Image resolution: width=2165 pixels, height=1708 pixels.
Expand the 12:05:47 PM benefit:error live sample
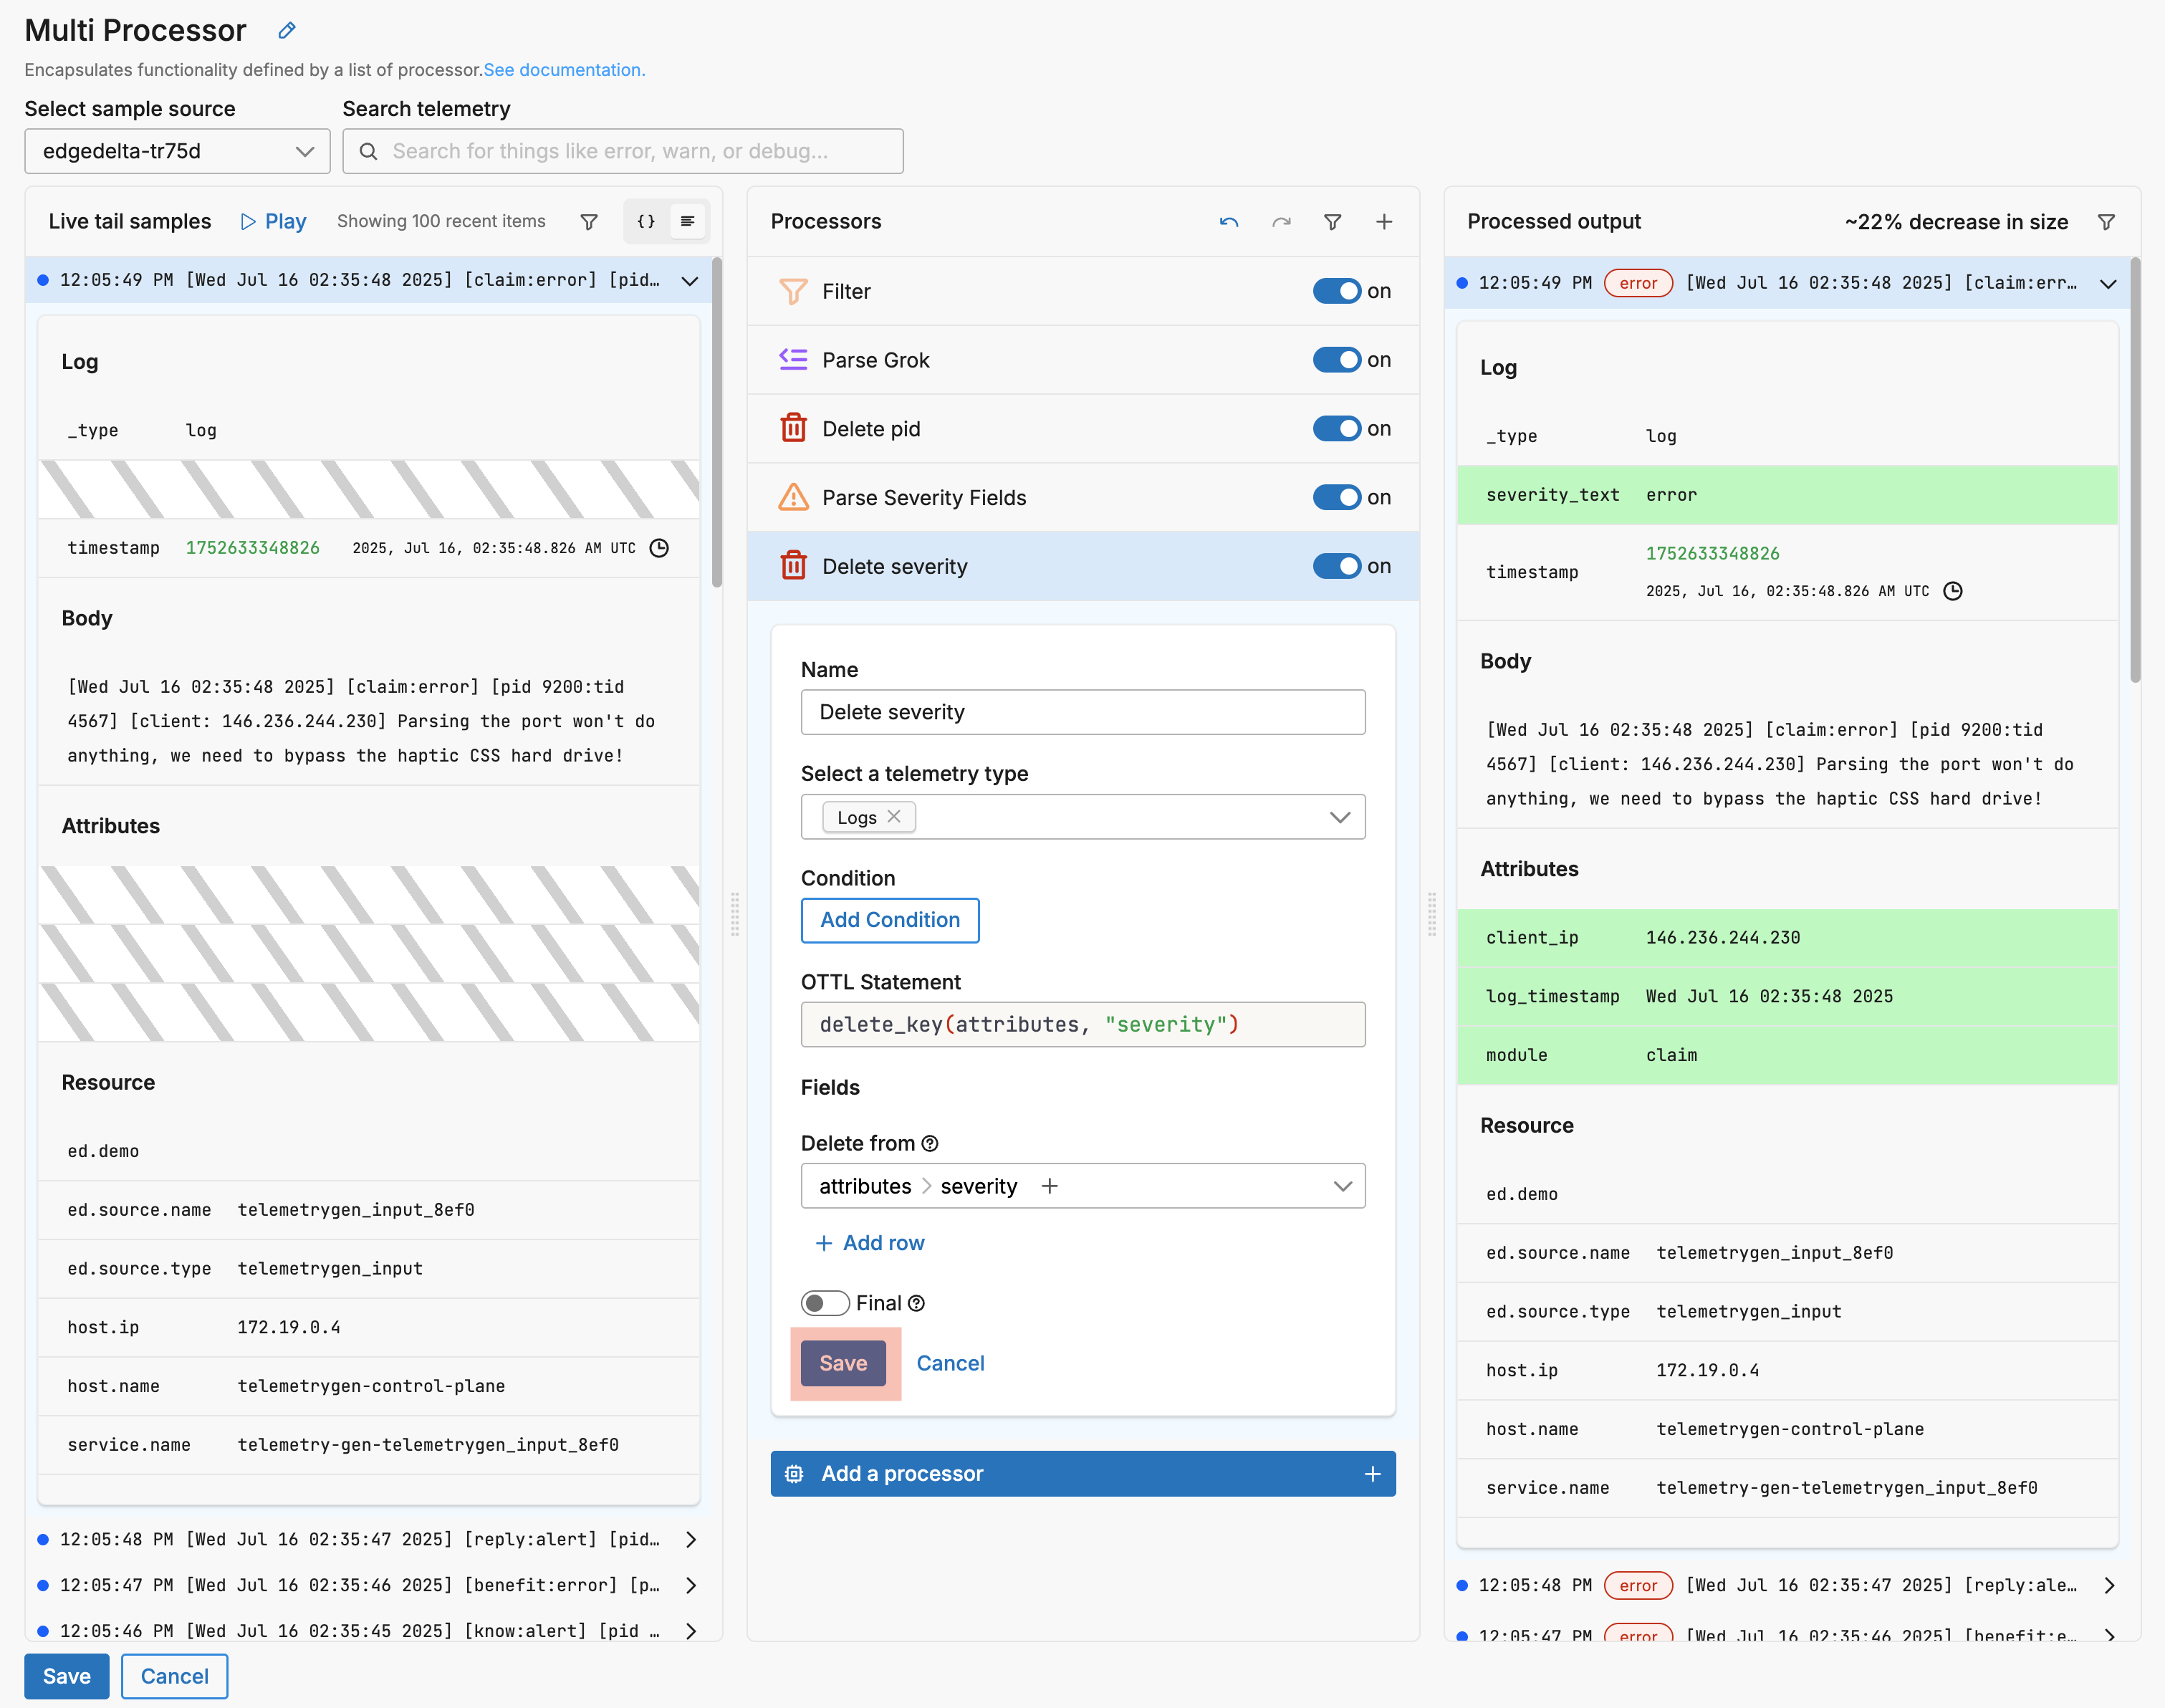[690, 1585]
